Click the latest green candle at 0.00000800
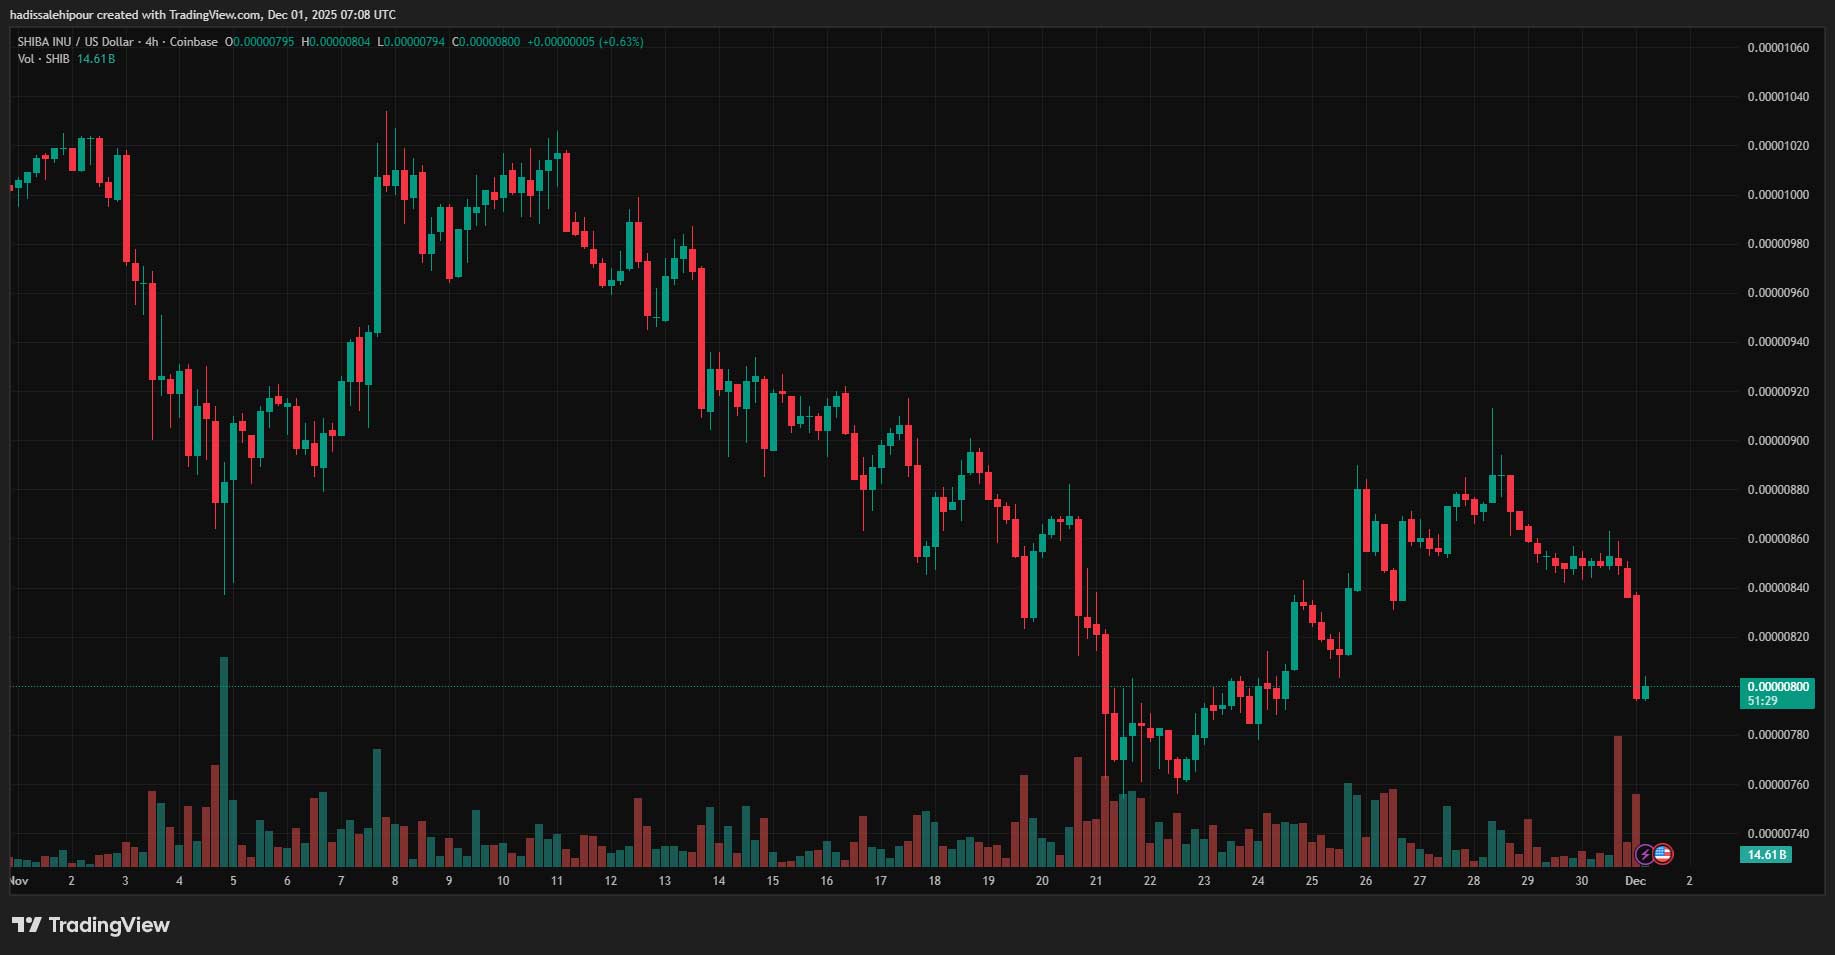1835x955 pixels. tap(1645, 691)
